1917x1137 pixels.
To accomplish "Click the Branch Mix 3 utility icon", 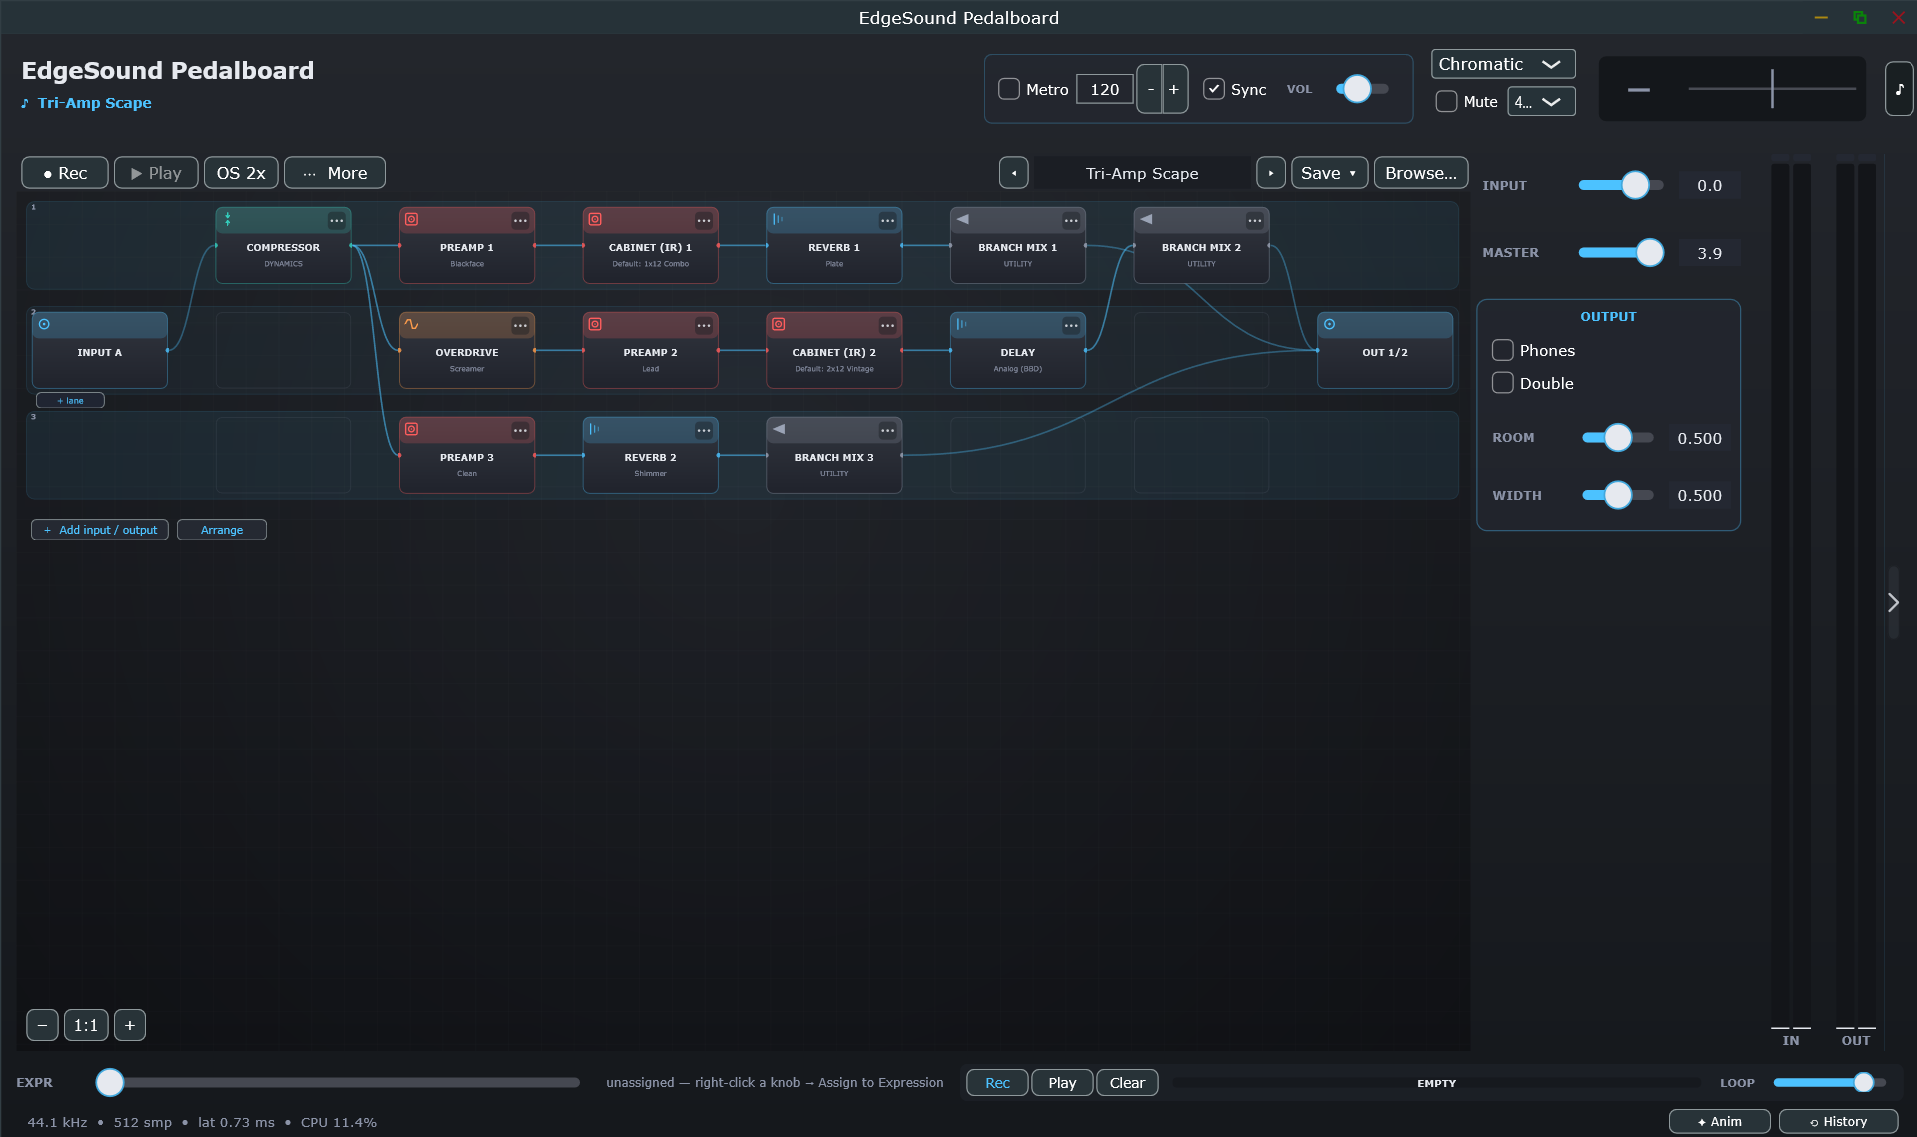I will pyautogui.click(x=779, y=429).
